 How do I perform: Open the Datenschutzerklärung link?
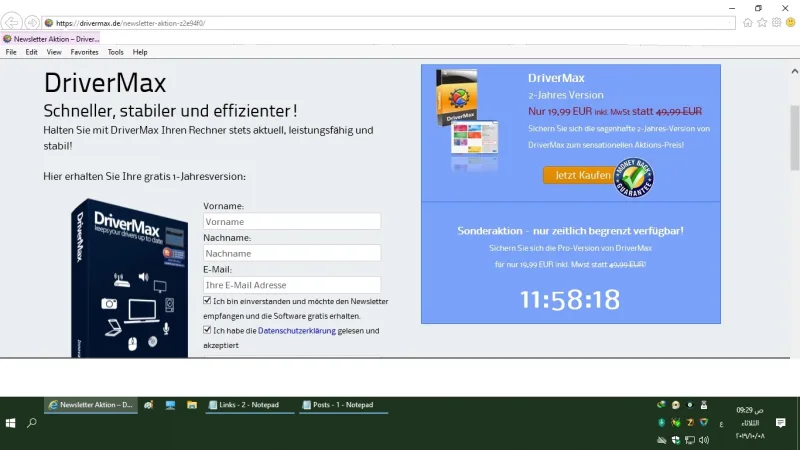pos(296,331)
